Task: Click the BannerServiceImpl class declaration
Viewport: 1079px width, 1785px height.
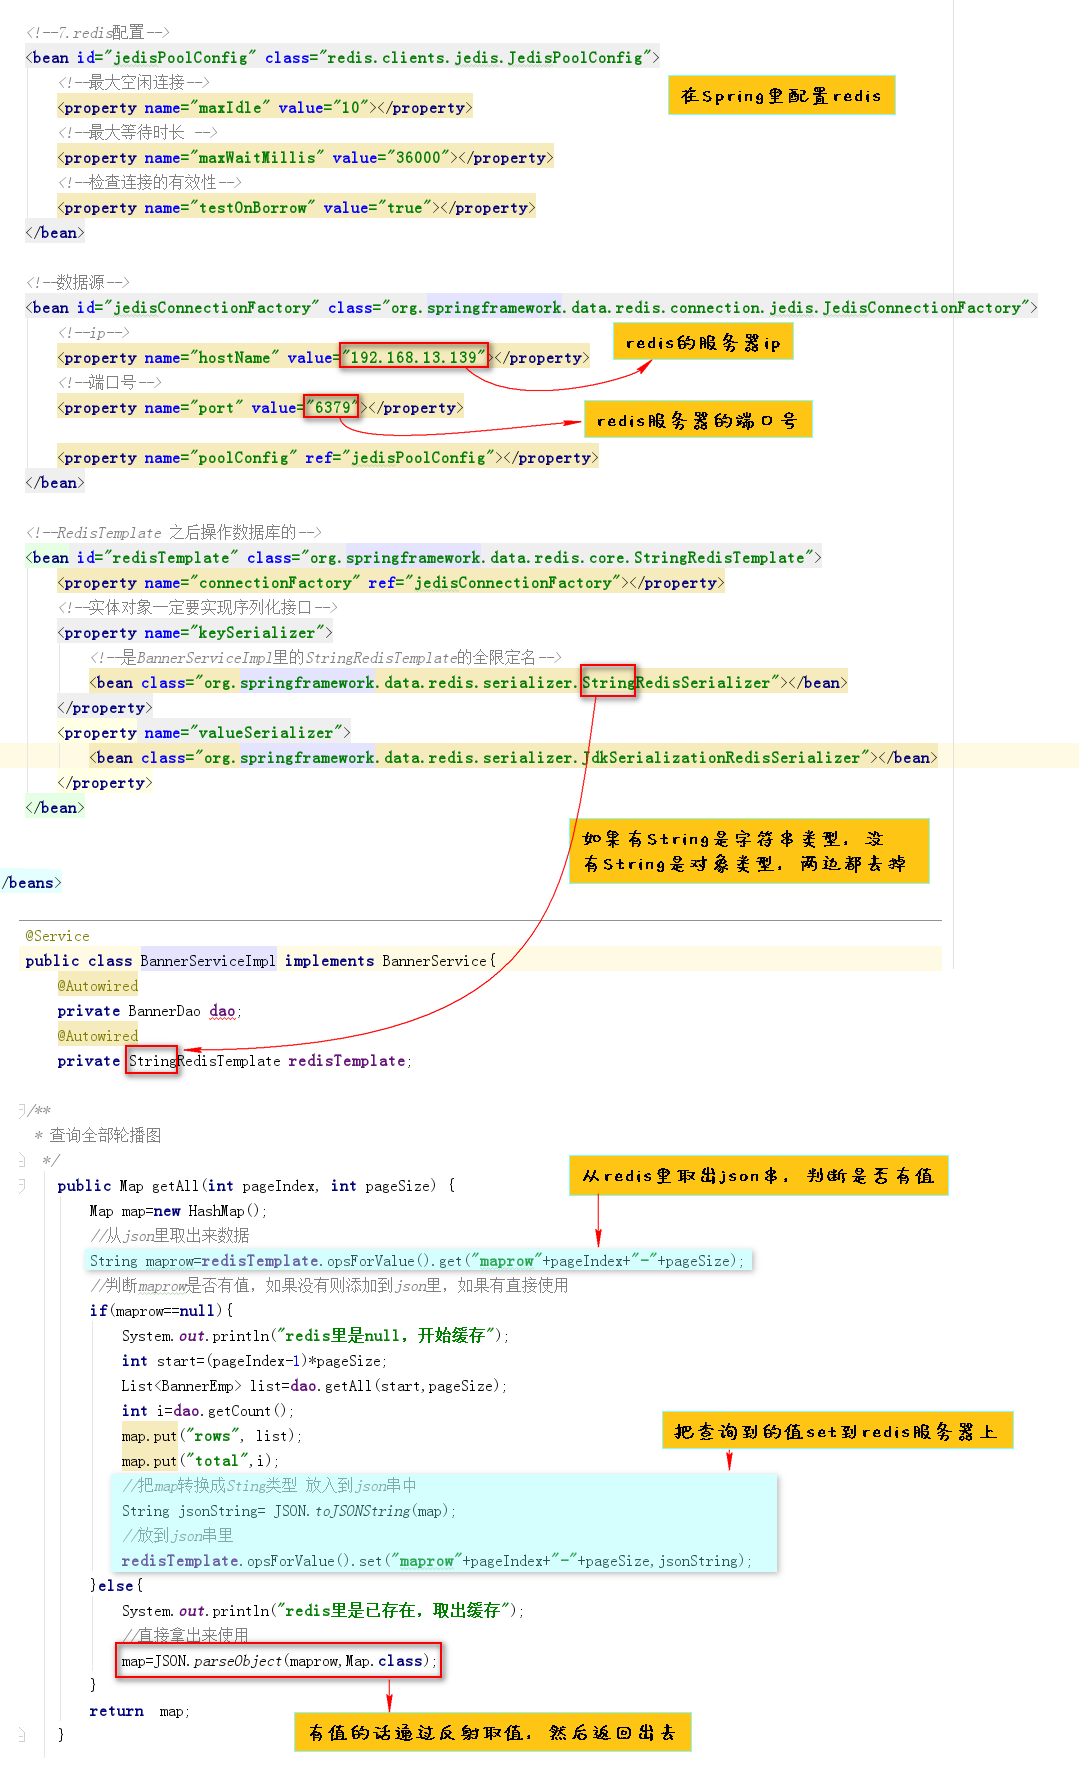Action: coord(261,961)
